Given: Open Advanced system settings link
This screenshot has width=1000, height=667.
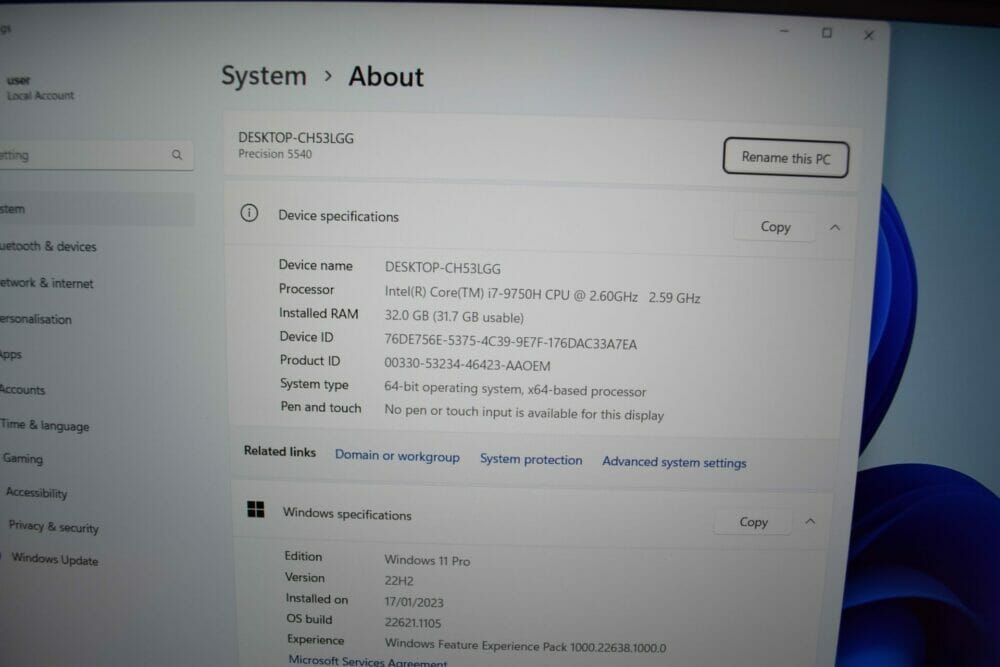Looking at the screenshot, I should click(674, 462).
